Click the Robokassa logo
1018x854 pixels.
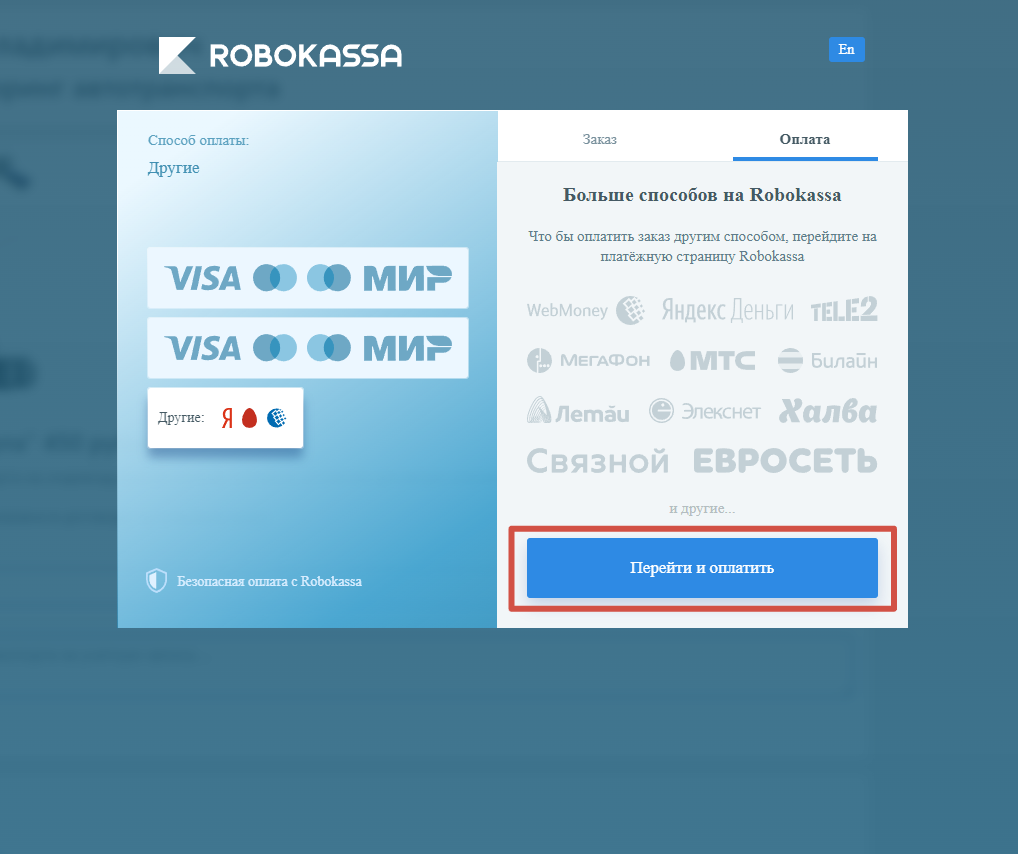(x=280, y=55)
